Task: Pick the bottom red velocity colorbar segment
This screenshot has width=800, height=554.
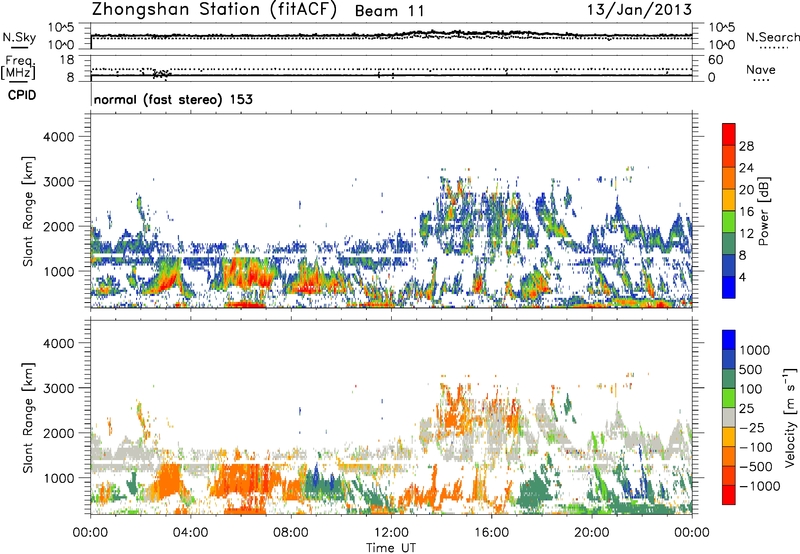Action: point(729,495)
